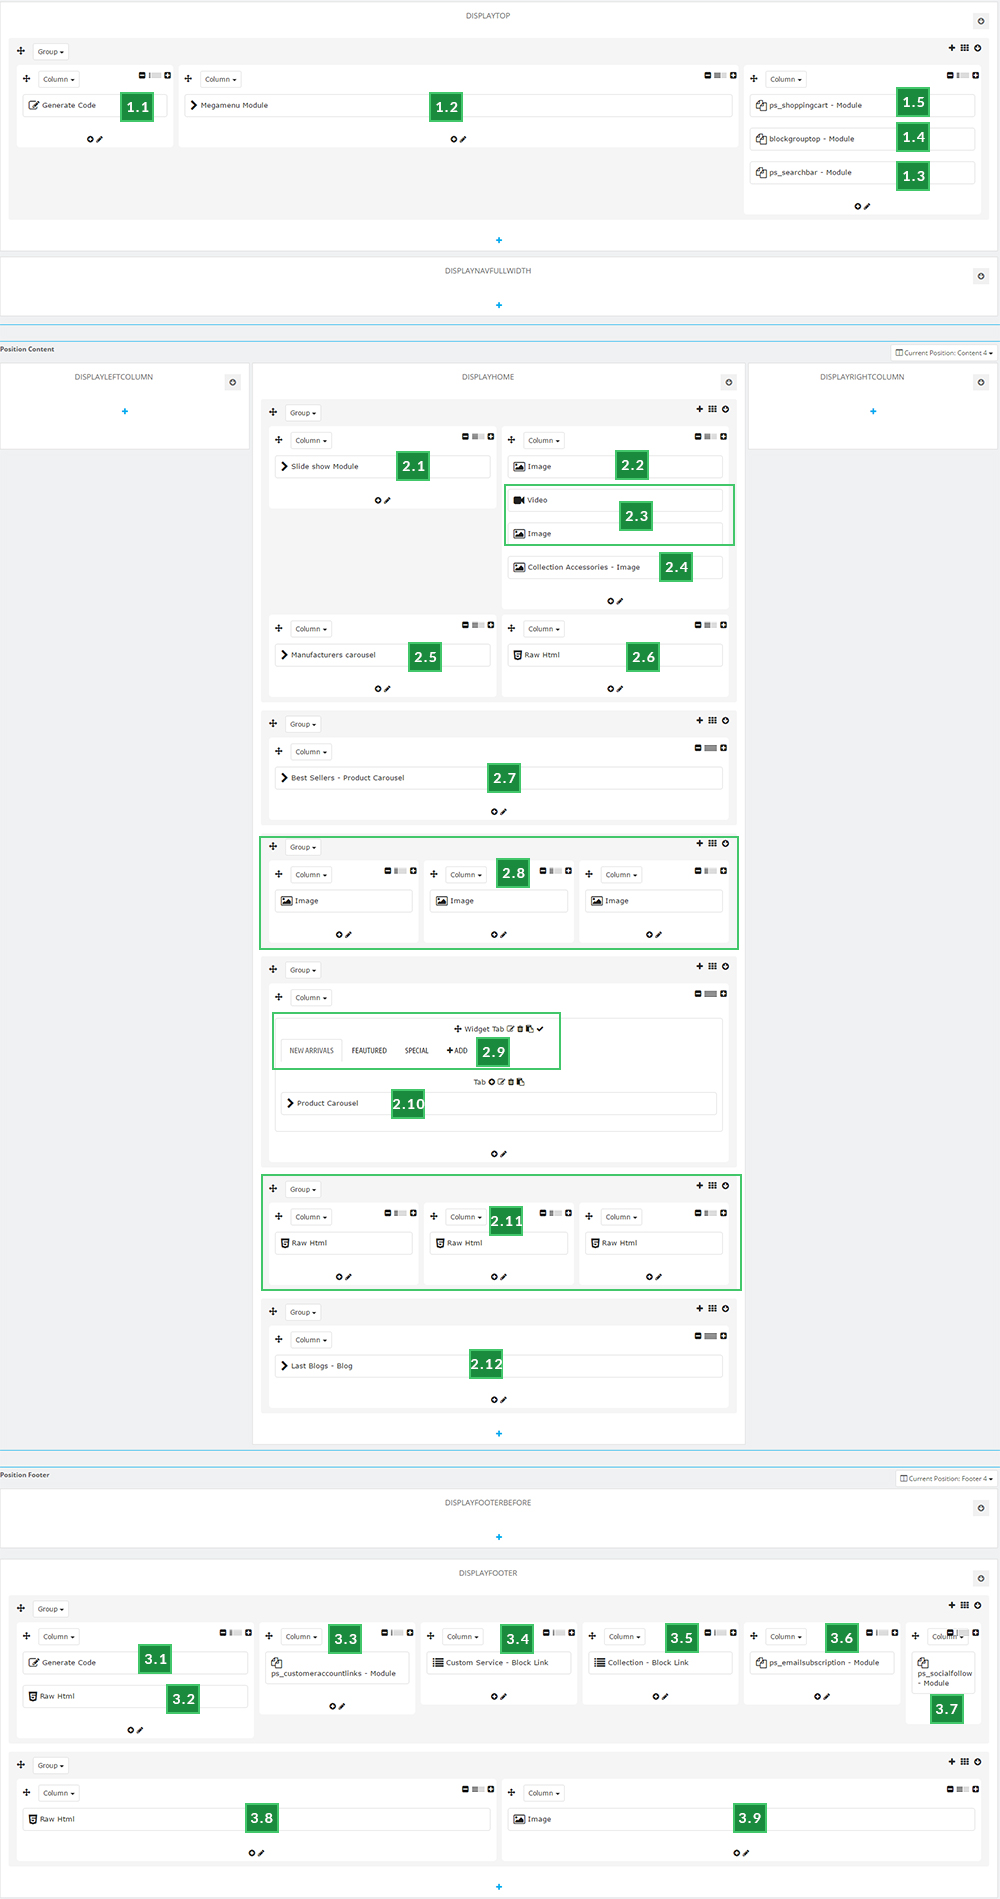Image resolution: width=1000 pixels, height=1899 pixels.
Task: Click the Widget Tab edit icon
Action: [x=511, y=1029]
